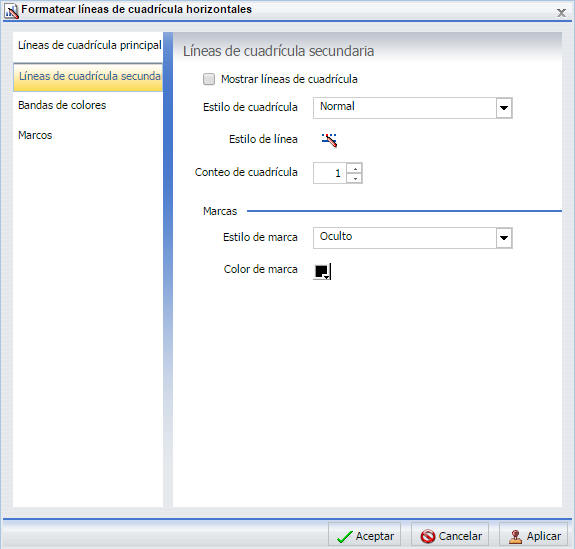
Task: Click the Aplicar button
Action: tap(534, 536)
